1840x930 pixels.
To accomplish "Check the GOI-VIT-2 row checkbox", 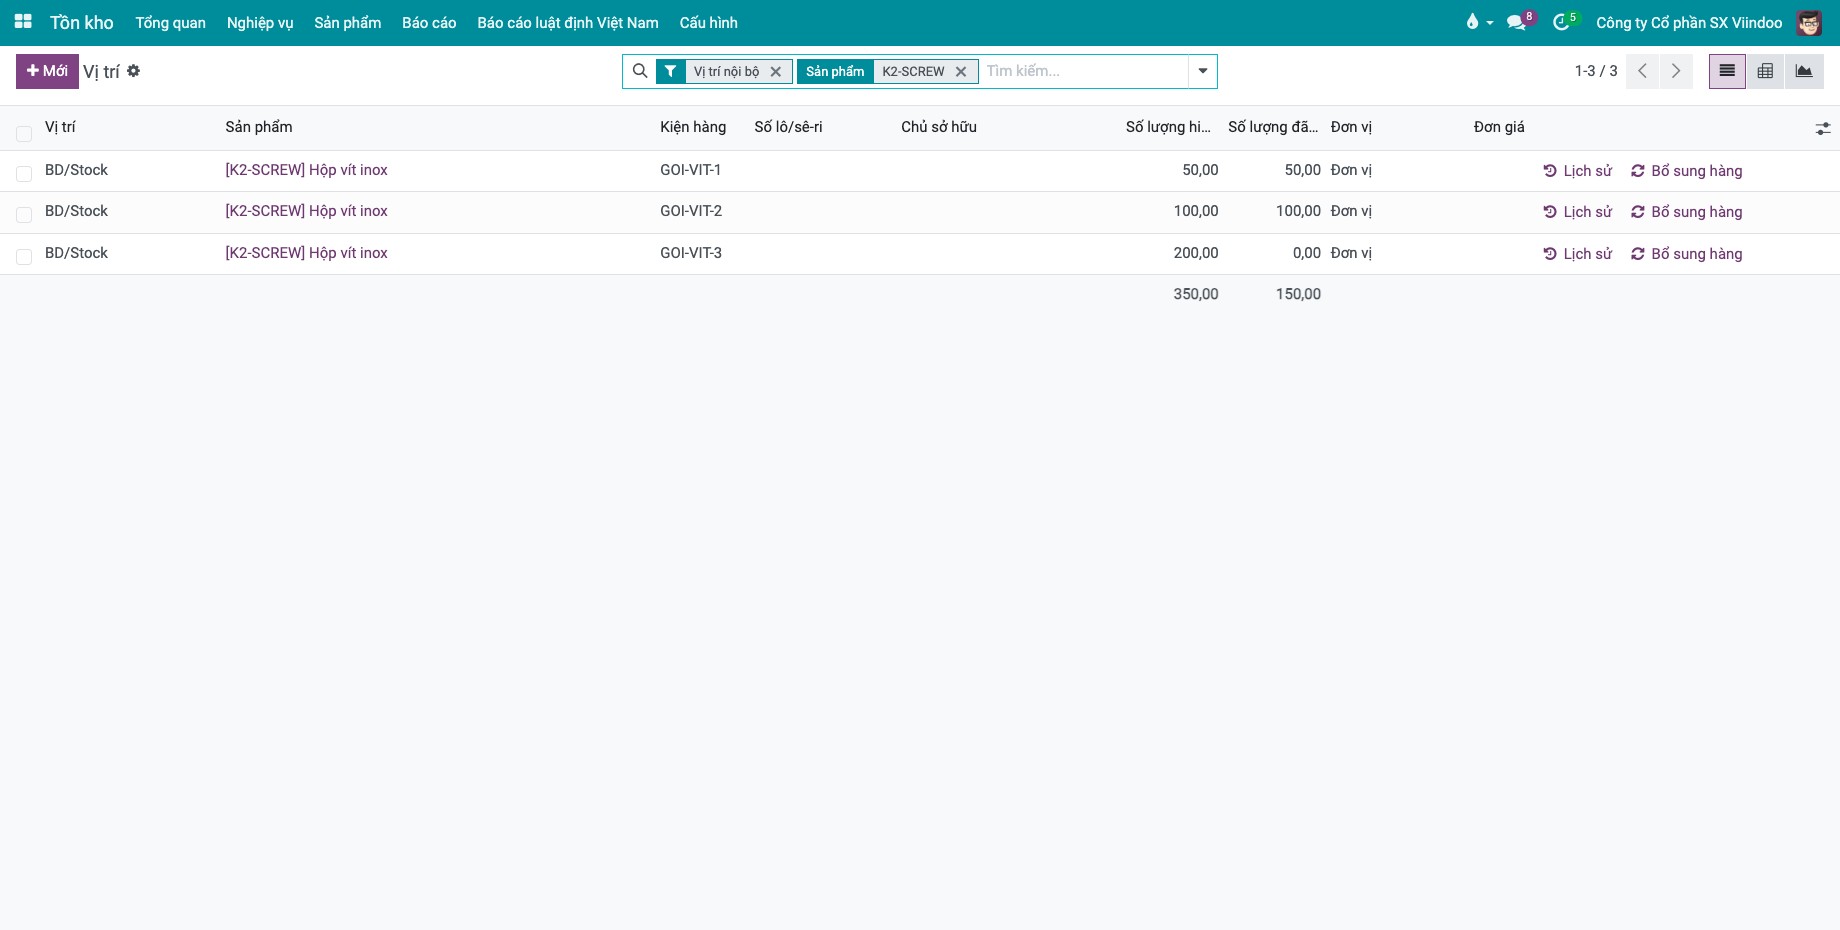I will pos(24,215).
